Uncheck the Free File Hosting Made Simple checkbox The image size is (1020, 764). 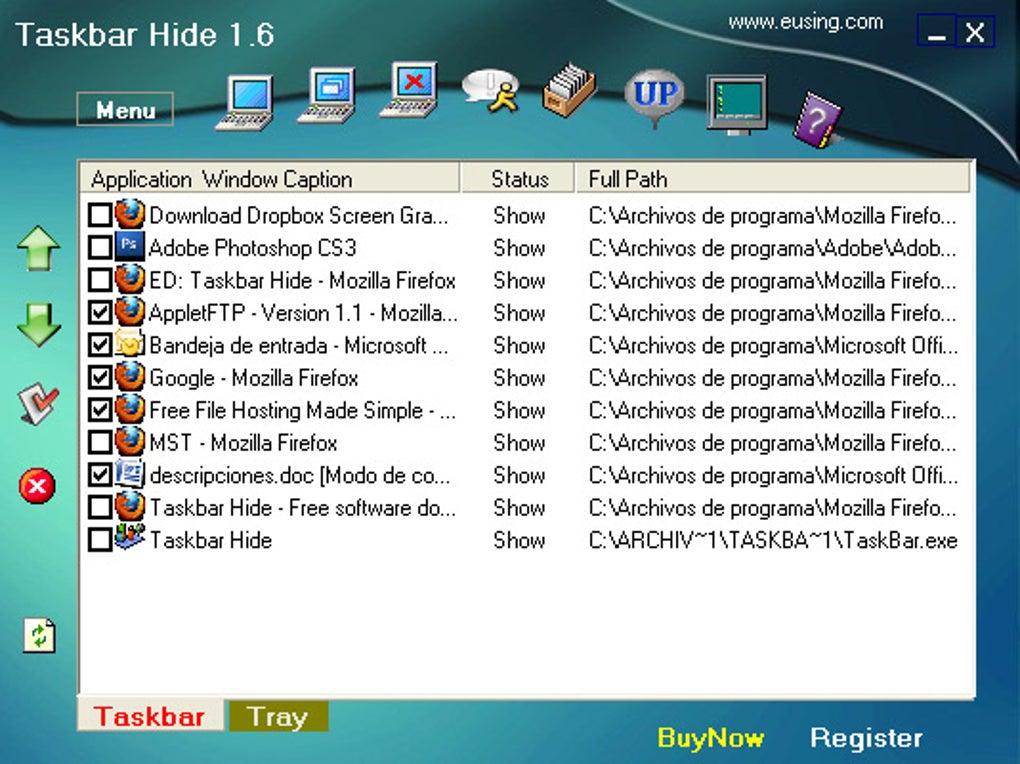[100, 410]
